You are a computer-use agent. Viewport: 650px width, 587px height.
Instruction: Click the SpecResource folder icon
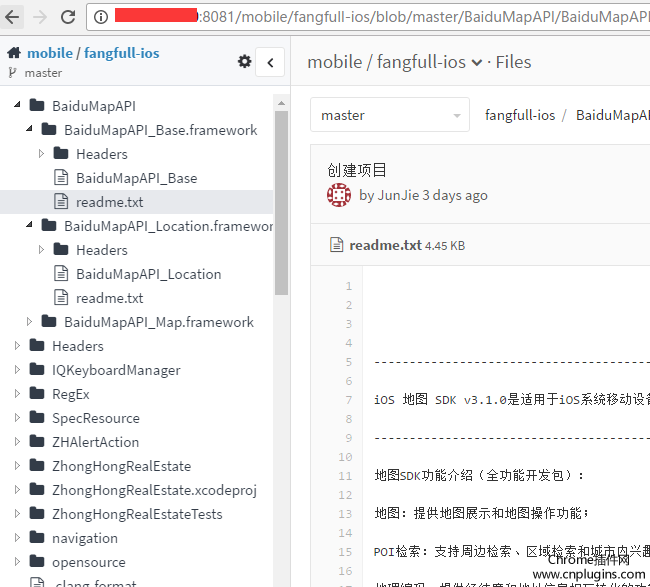37,417
